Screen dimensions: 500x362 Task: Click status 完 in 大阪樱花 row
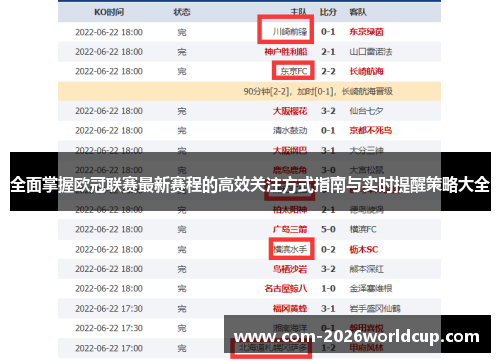click(x=182, y=111)
